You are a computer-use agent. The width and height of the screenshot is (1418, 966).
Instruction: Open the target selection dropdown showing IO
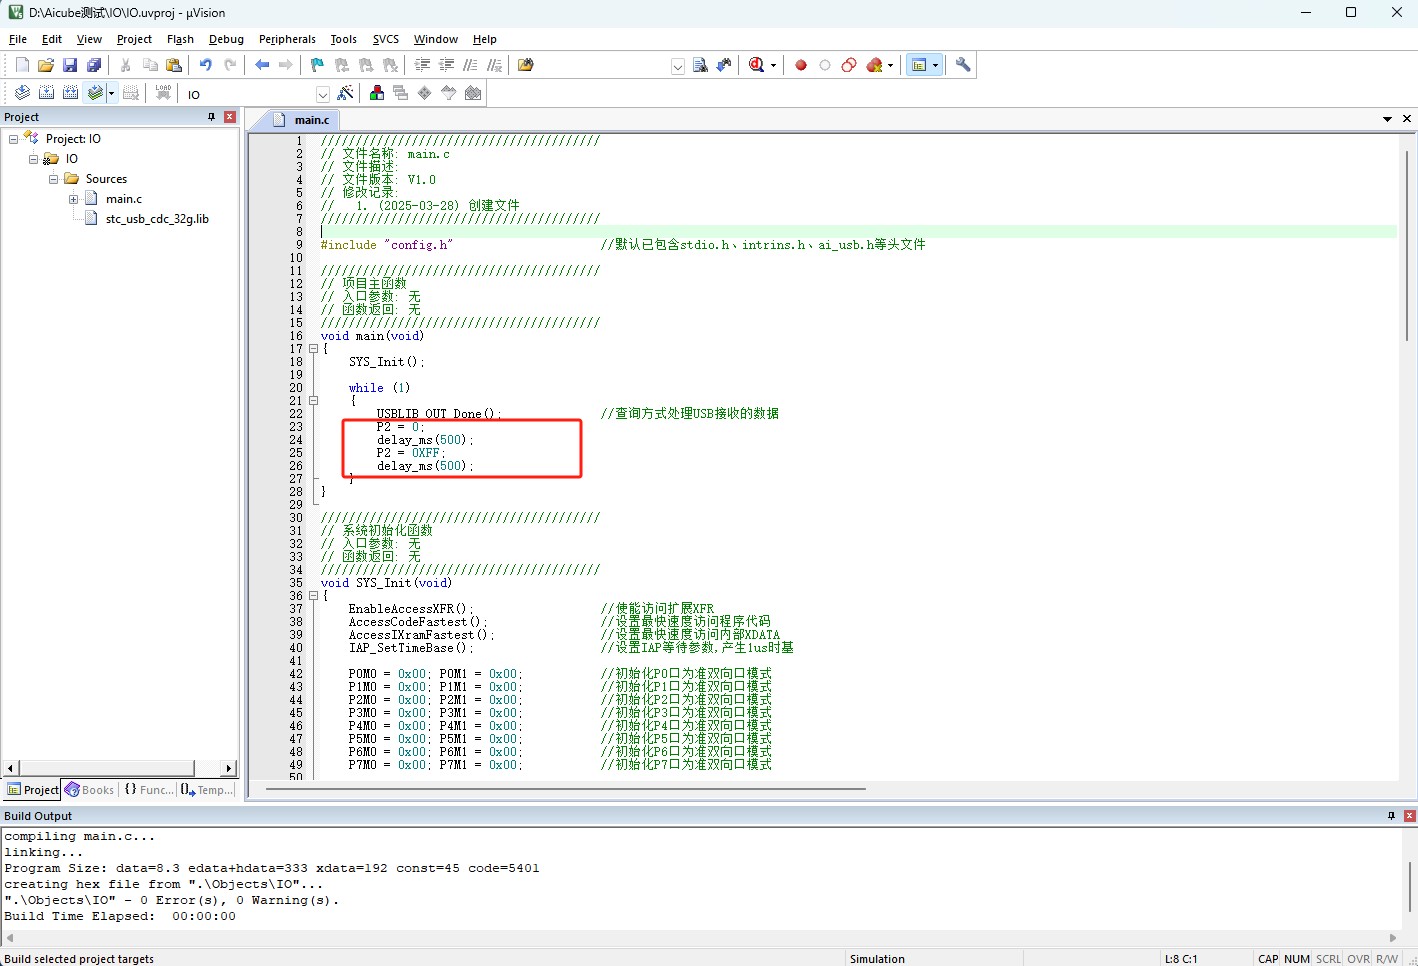pos(322,94)
